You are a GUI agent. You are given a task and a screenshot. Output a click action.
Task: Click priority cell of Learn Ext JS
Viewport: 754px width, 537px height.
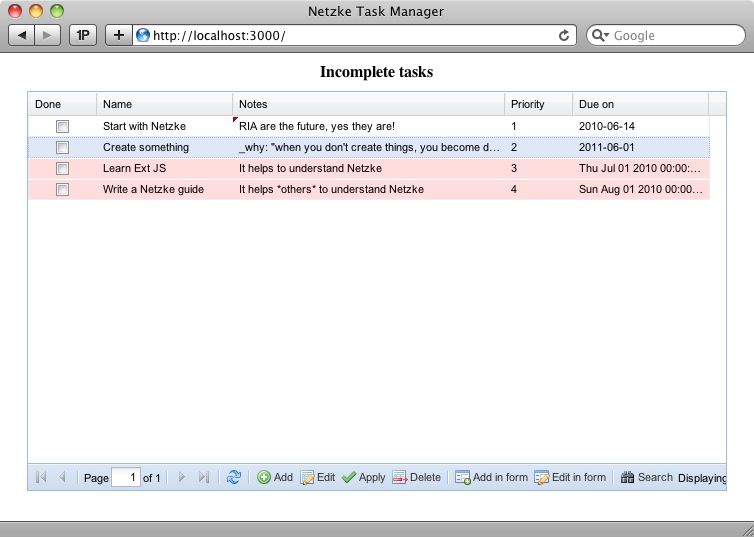(x=539, y=168)
